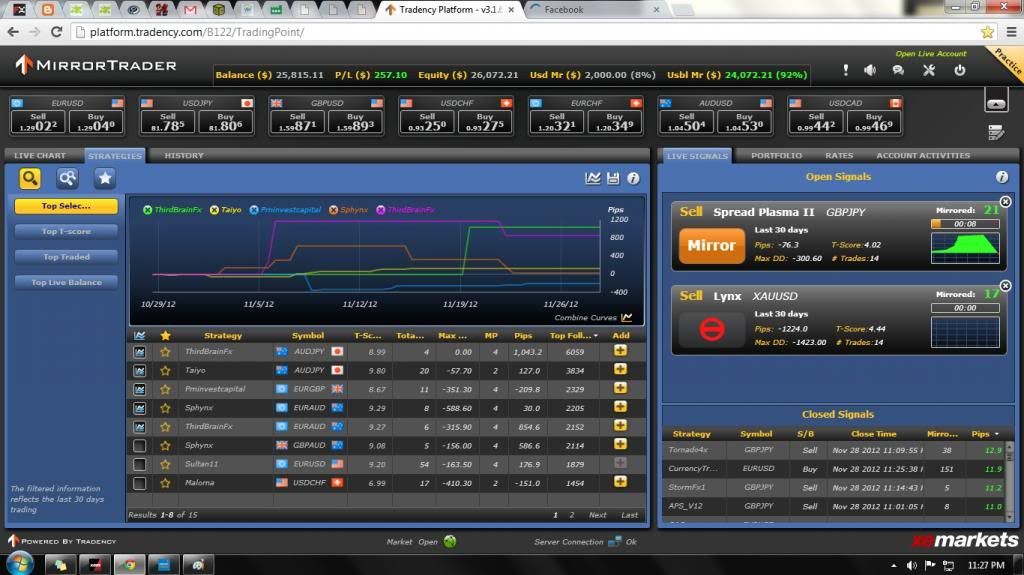Sort closed signals by Pips dropdown arrow
This screenshot has height=575, width=1024.
tap(997, 434)
